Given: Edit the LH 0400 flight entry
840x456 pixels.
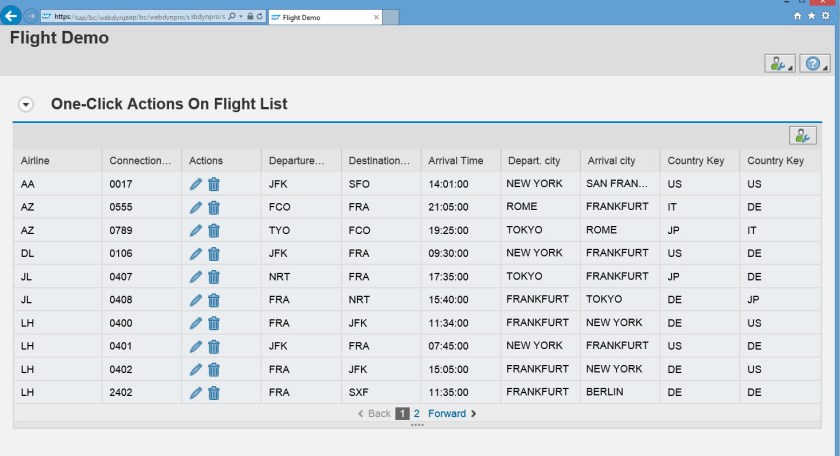Looking at the screenshot, I should [x=196, y=322].
